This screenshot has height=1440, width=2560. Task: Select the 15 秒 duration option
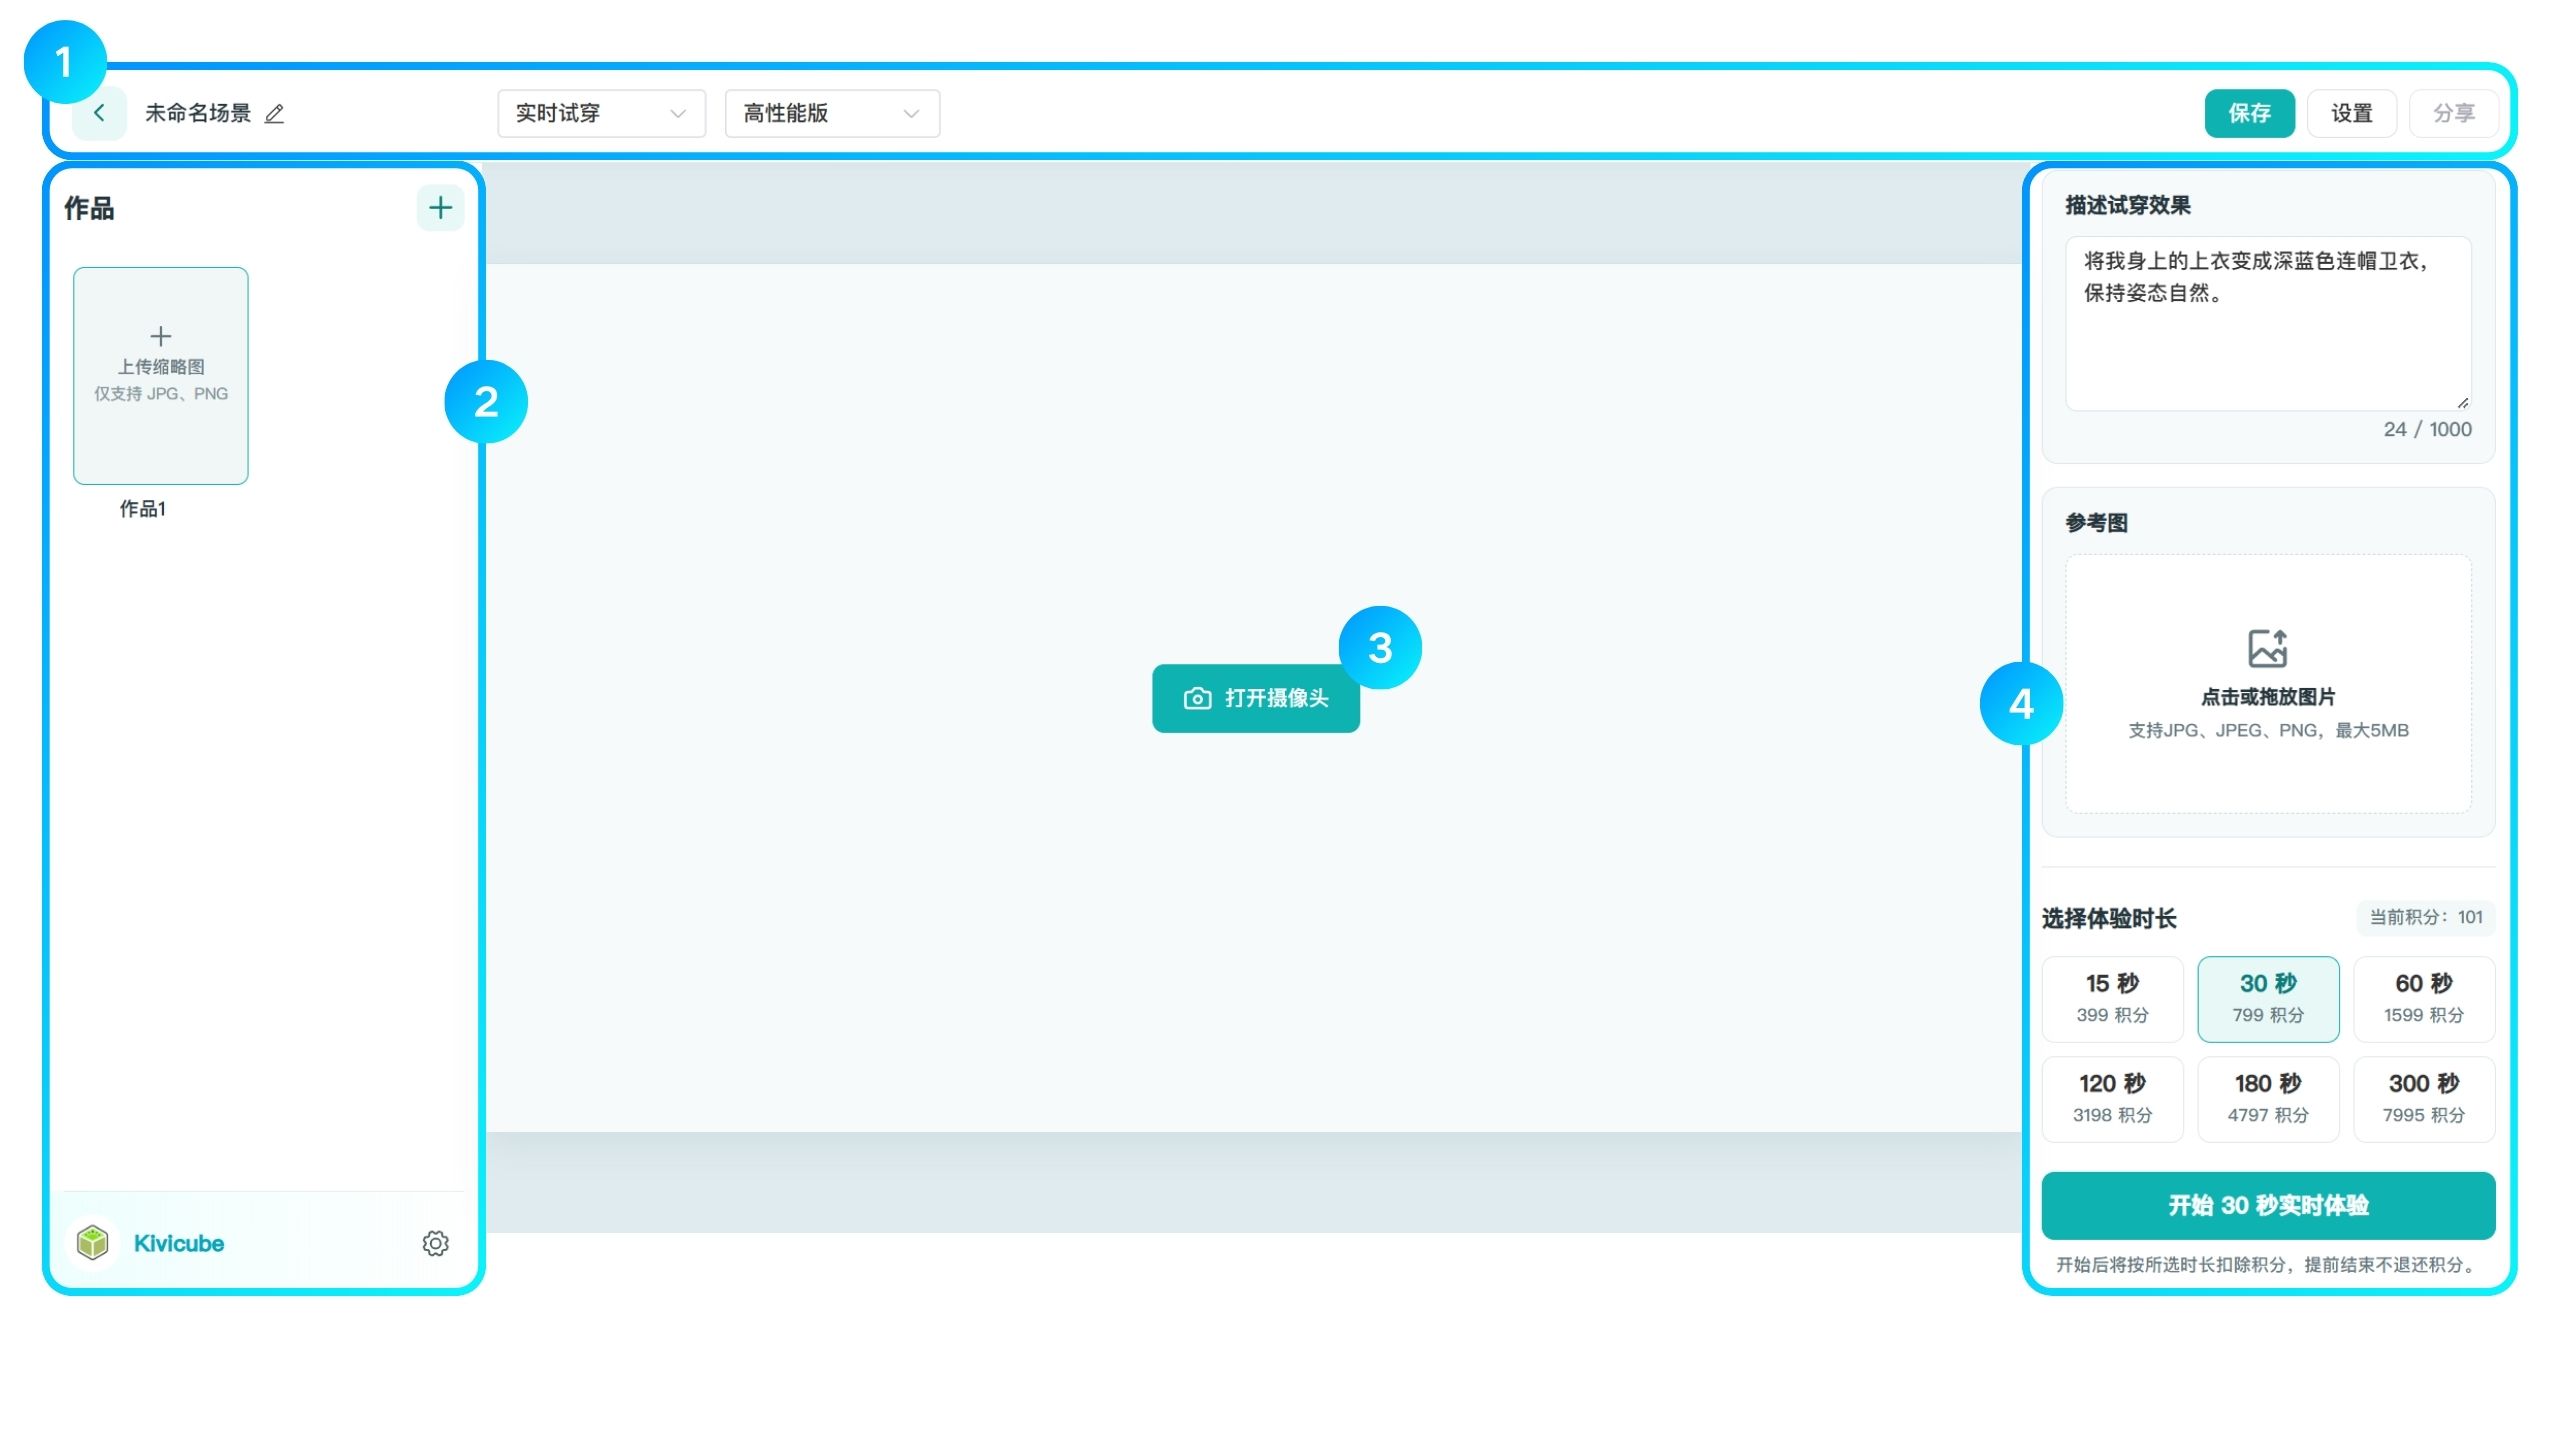coord(2112,998)
